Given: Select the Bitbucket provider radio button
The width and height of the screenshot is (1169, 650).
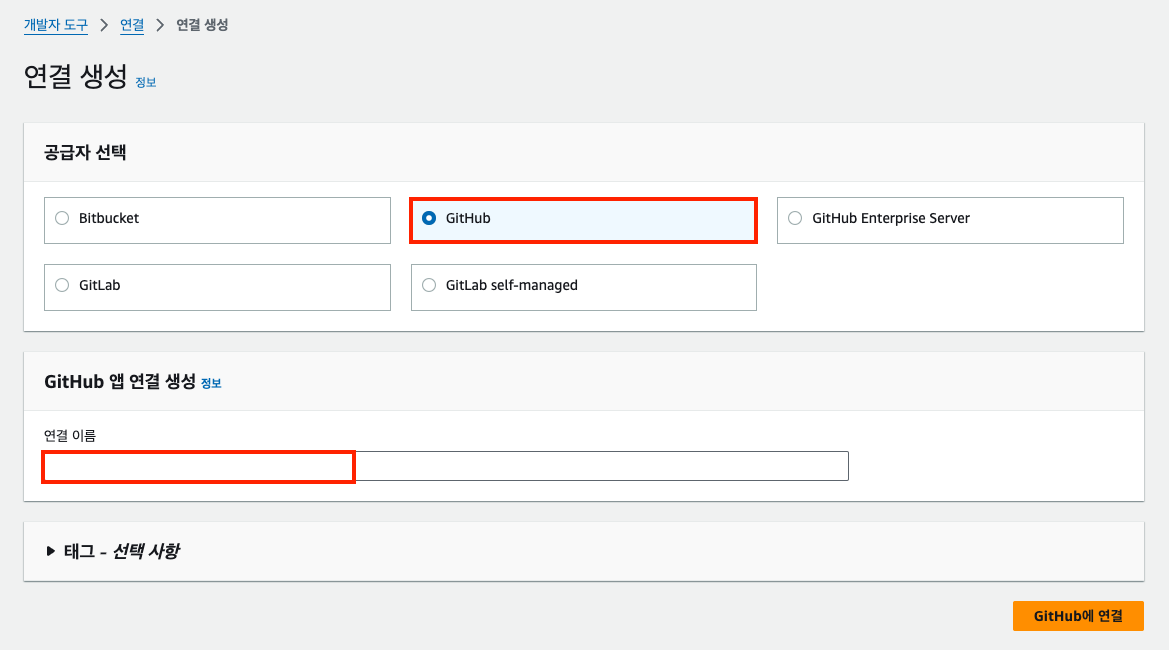Looking at the screenshot, I should click(x=62, y=218).
